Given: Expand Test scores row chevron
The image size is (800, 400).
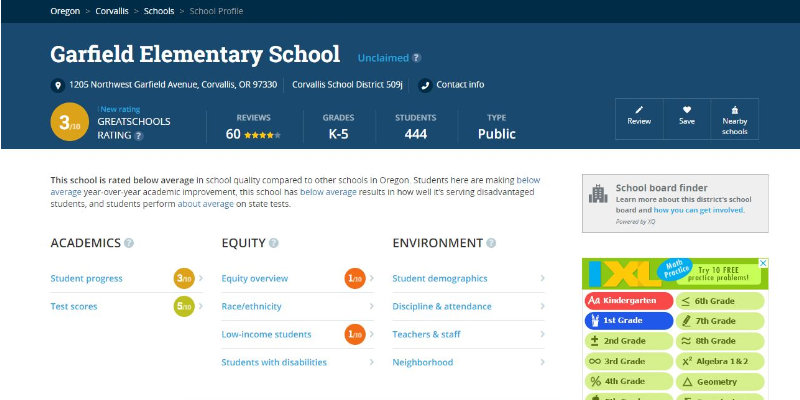Looking at the screenshot, I should click(x=201, y=307).
